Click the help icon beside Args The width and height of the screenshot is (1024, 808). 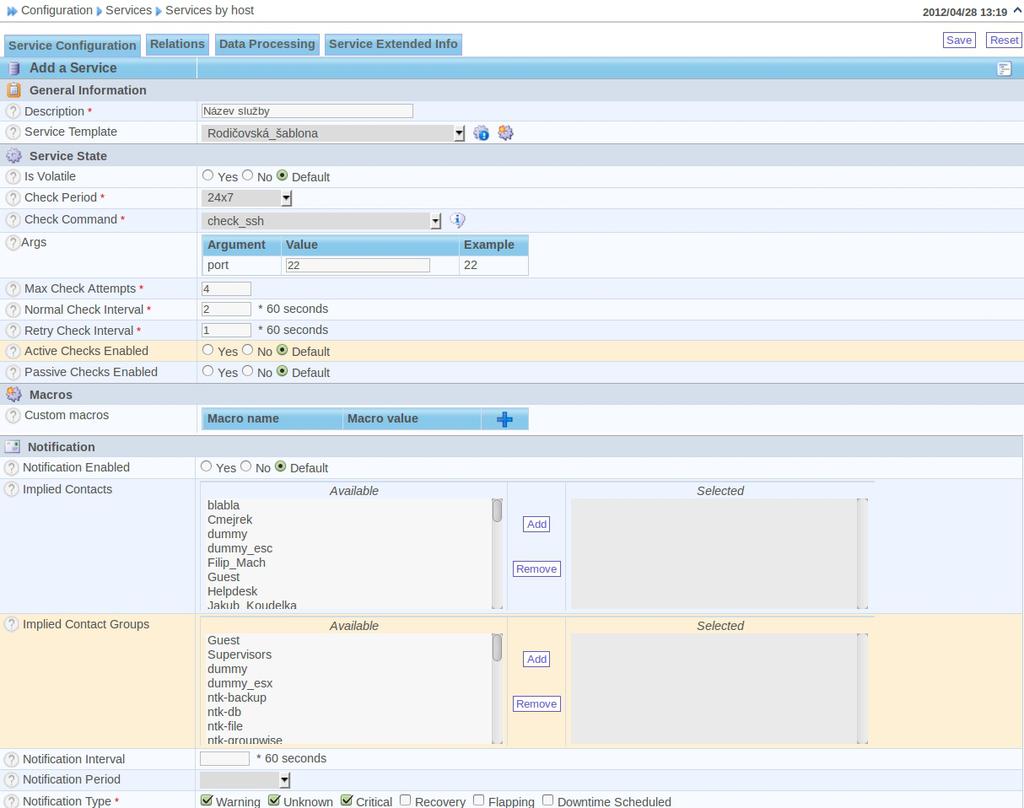[x=12, y=242]
